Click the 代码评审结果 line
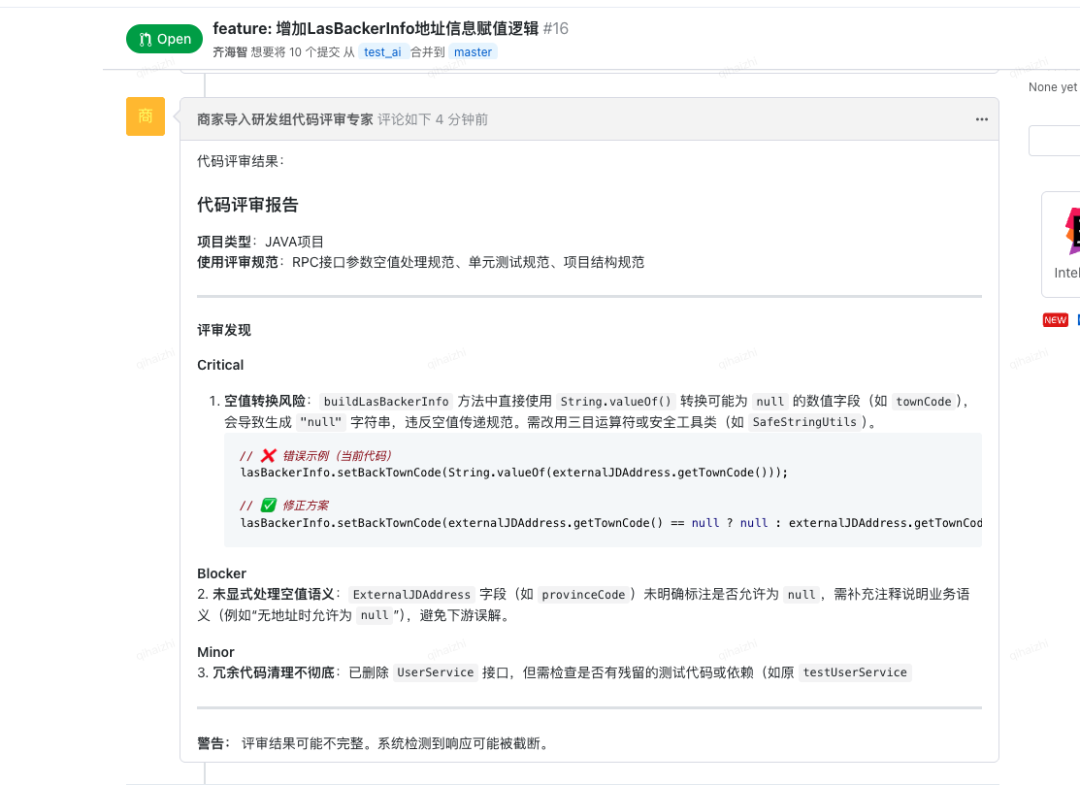This screenshot has height=785, width=1080. 240,161
